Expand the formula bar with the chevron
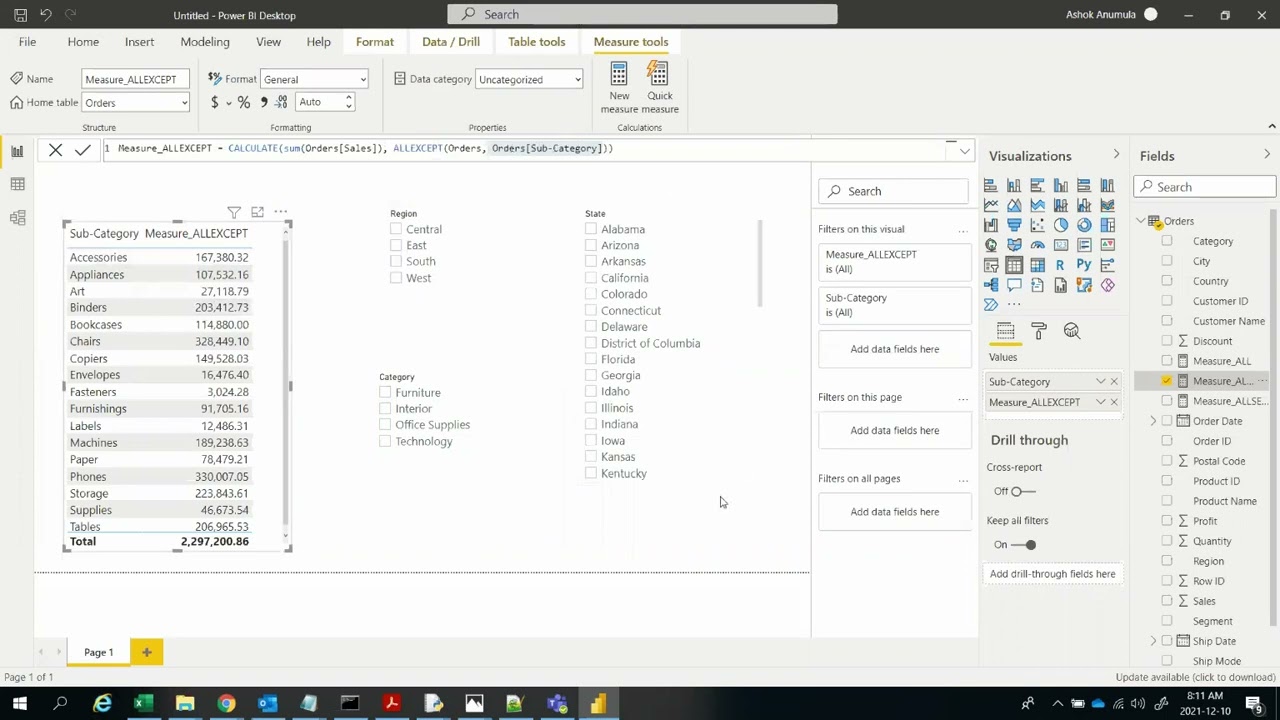The image size is (1280, 720). tap(964, 151)
